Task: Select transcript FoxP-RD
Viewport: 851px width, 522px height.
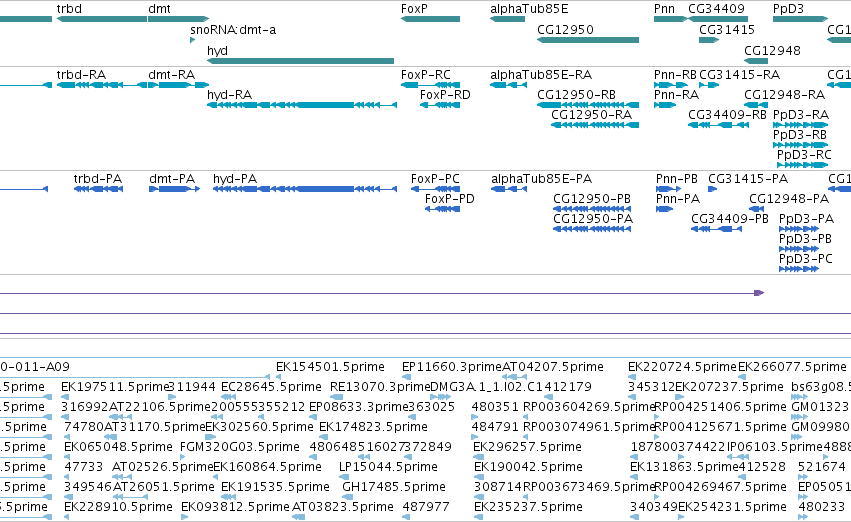Action: click(x=440, y=105)
